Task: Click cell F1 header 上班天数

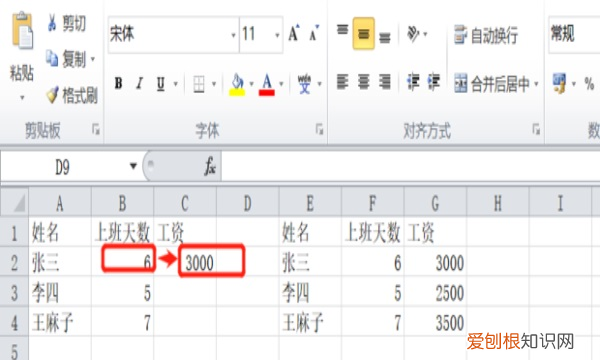Action: pos(373,232)
